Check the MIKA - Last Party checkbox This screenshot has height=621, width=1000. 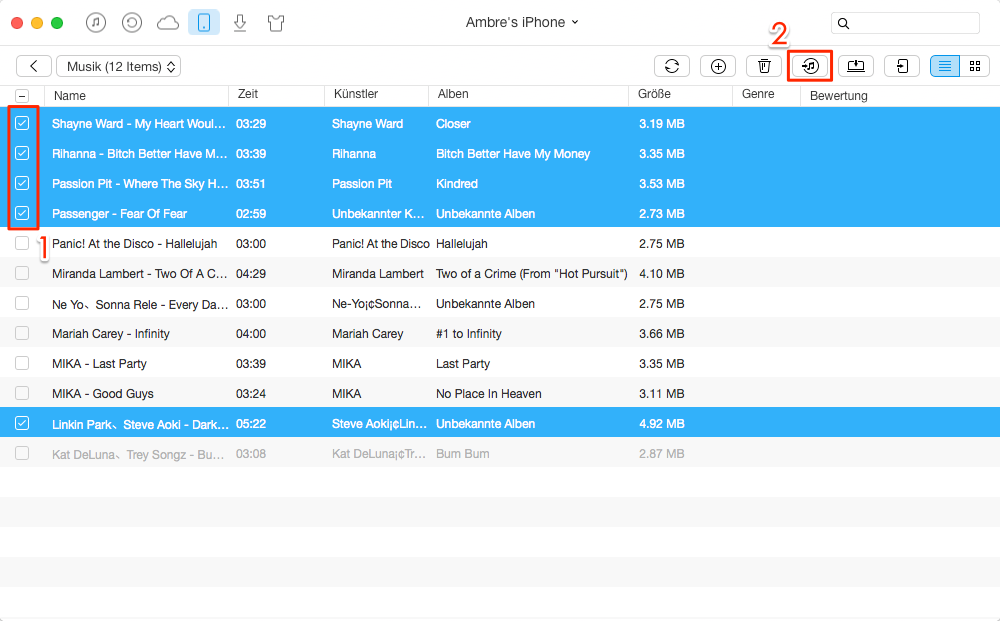tap(22, 363)
